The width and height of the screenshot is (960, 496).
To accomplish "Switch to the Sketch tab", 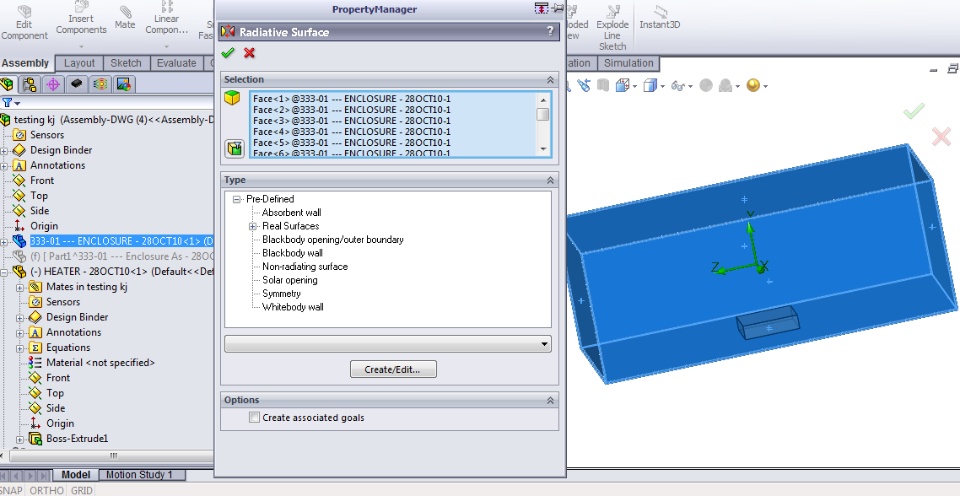I will (126, 63).
